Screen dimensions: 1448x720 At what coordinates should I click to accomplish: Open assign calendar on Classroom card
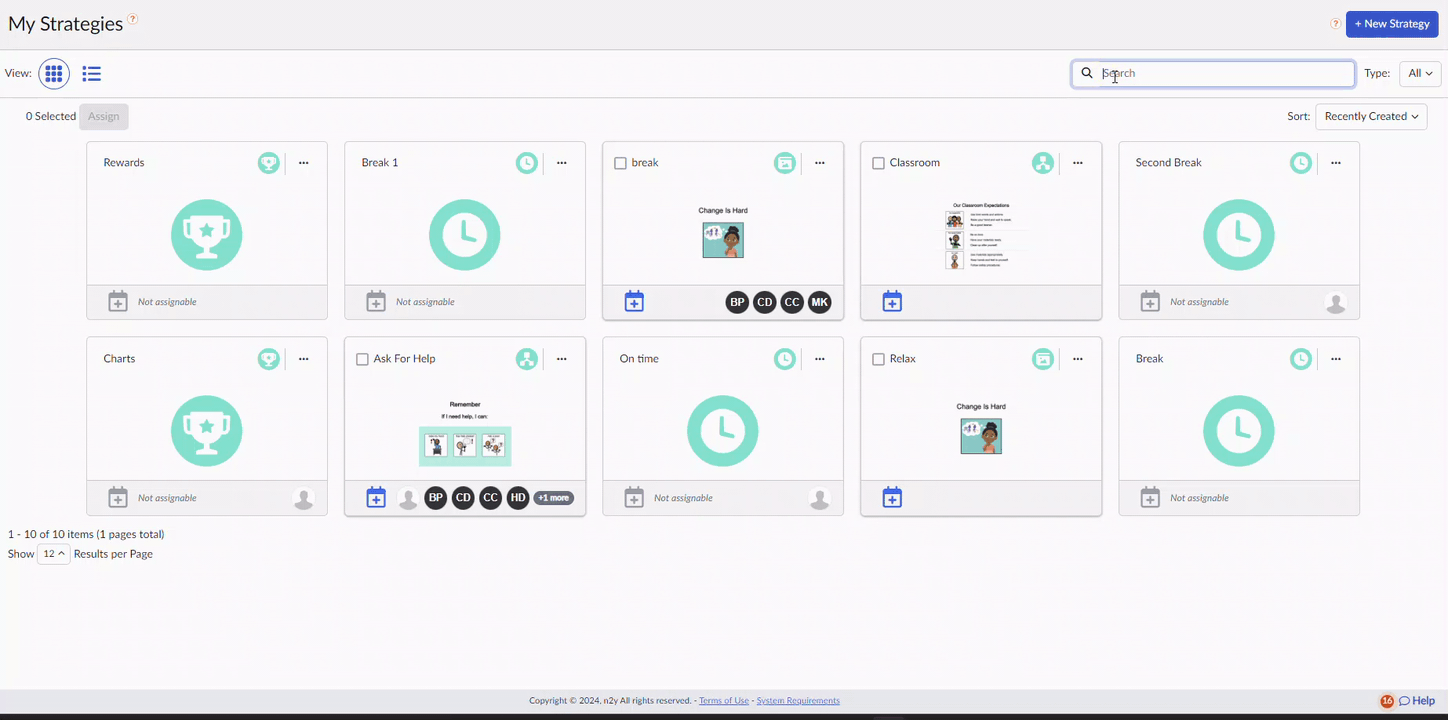point(892,301)
